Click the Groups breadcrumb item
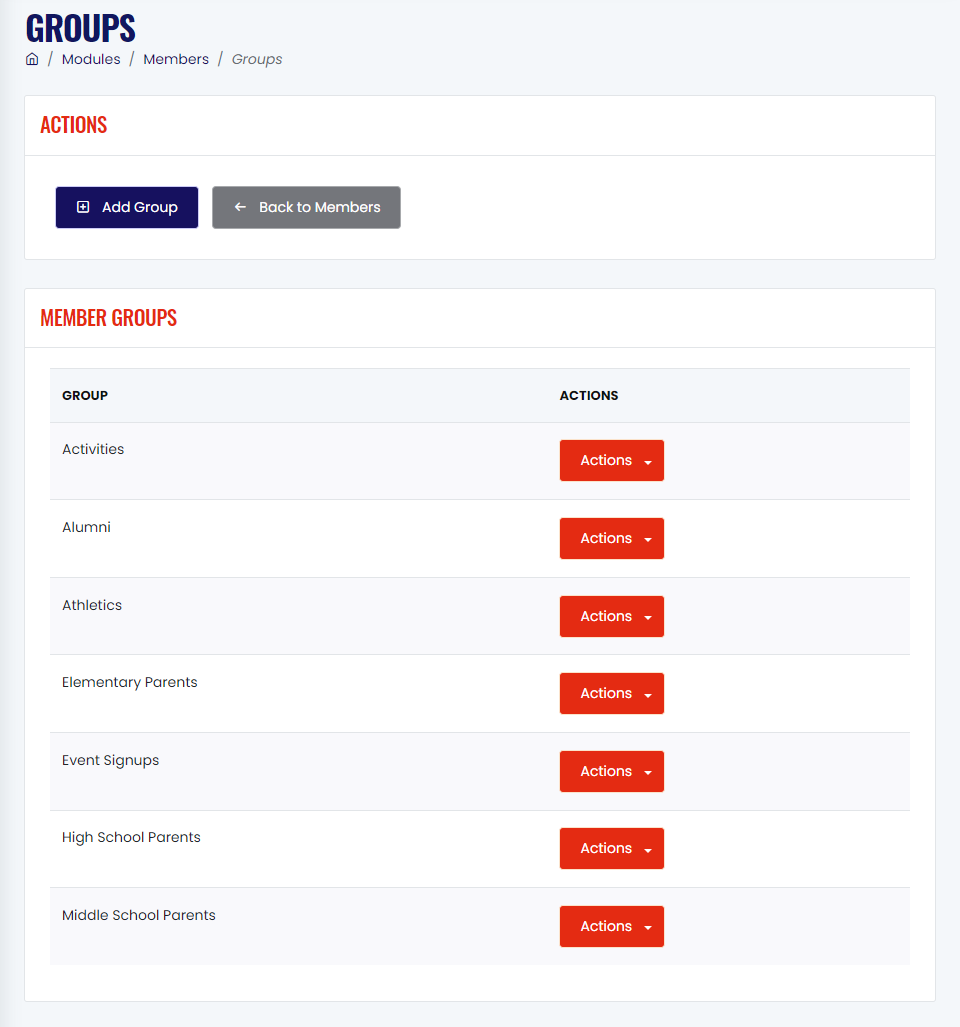The height and width of the screenshot is (1027, 960). tap(257, 59)
